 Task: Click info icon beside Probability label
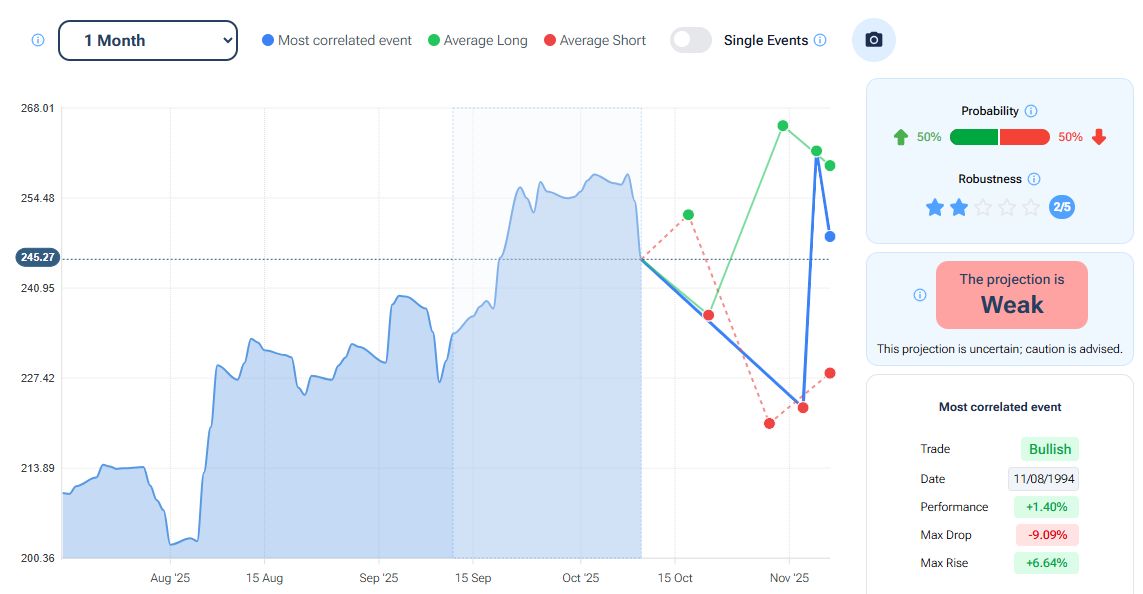click(1031, 111)
